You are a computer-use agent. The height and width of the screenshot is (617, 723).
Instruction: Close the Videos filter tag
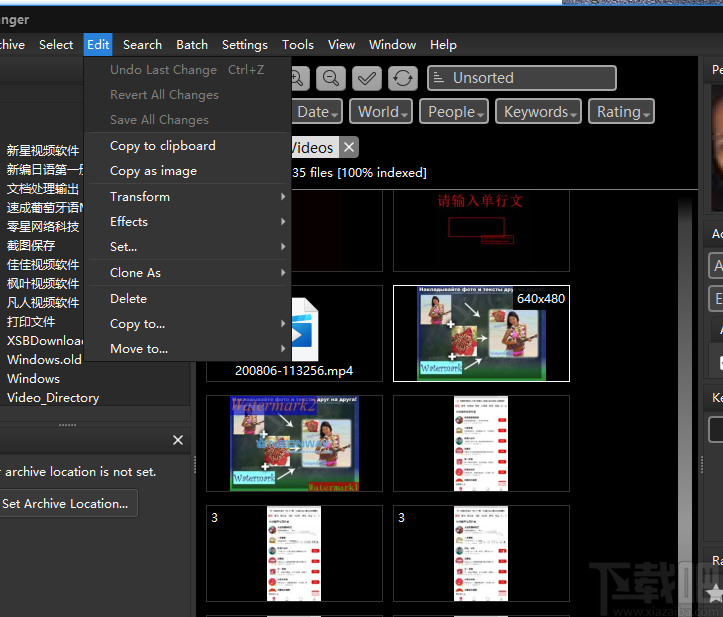pos(349,148)
